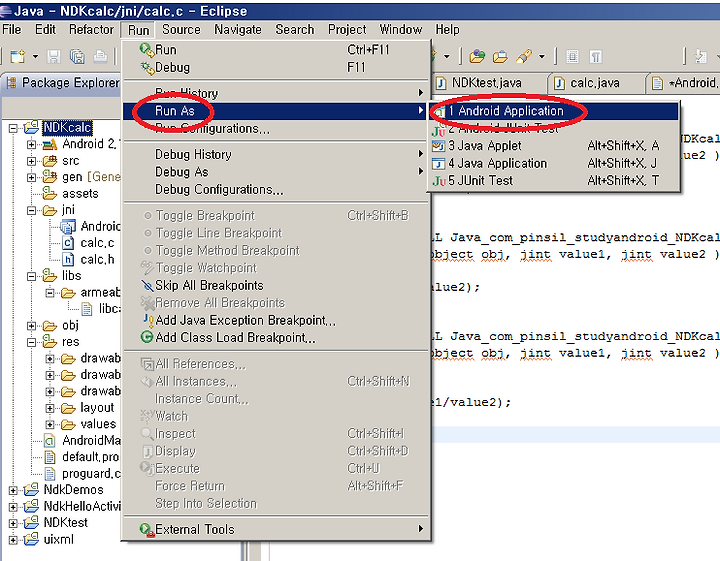Viewport: 720px width, 561px height.
Task: Click Add Class Load Breakpoint
Action: click(x=277, y=337)
